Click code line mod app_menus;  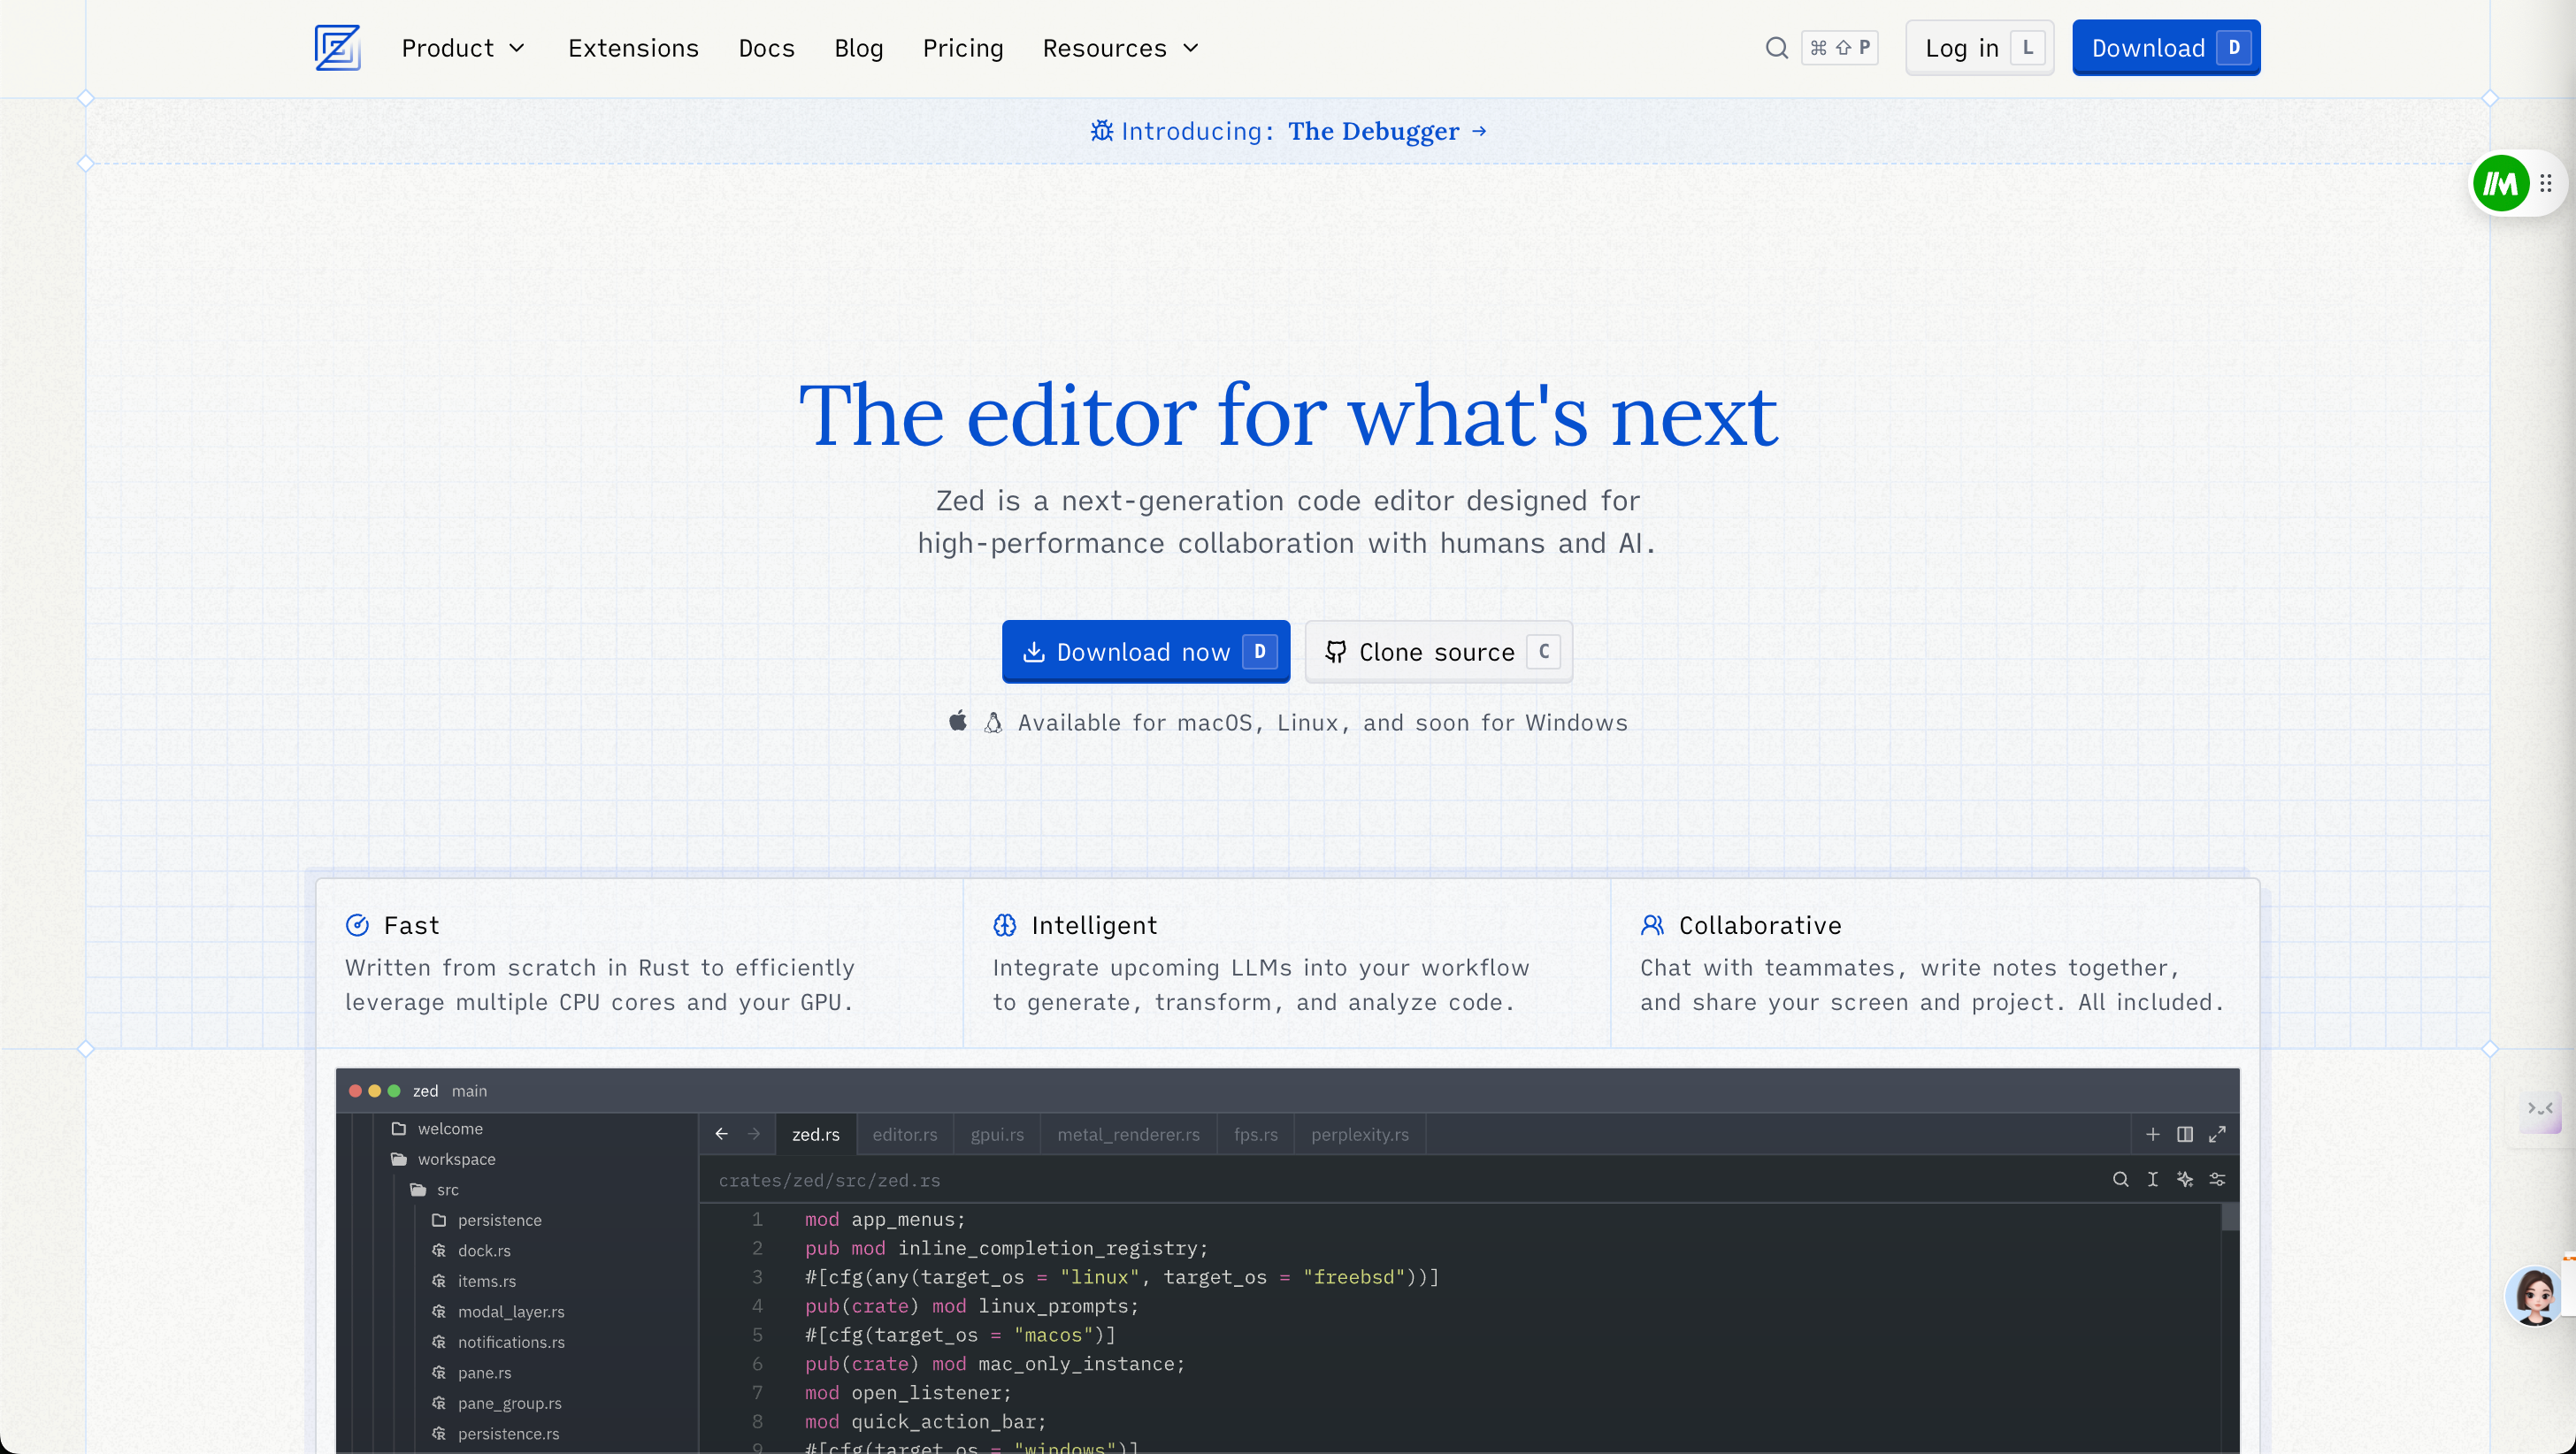pos(885,1219)
